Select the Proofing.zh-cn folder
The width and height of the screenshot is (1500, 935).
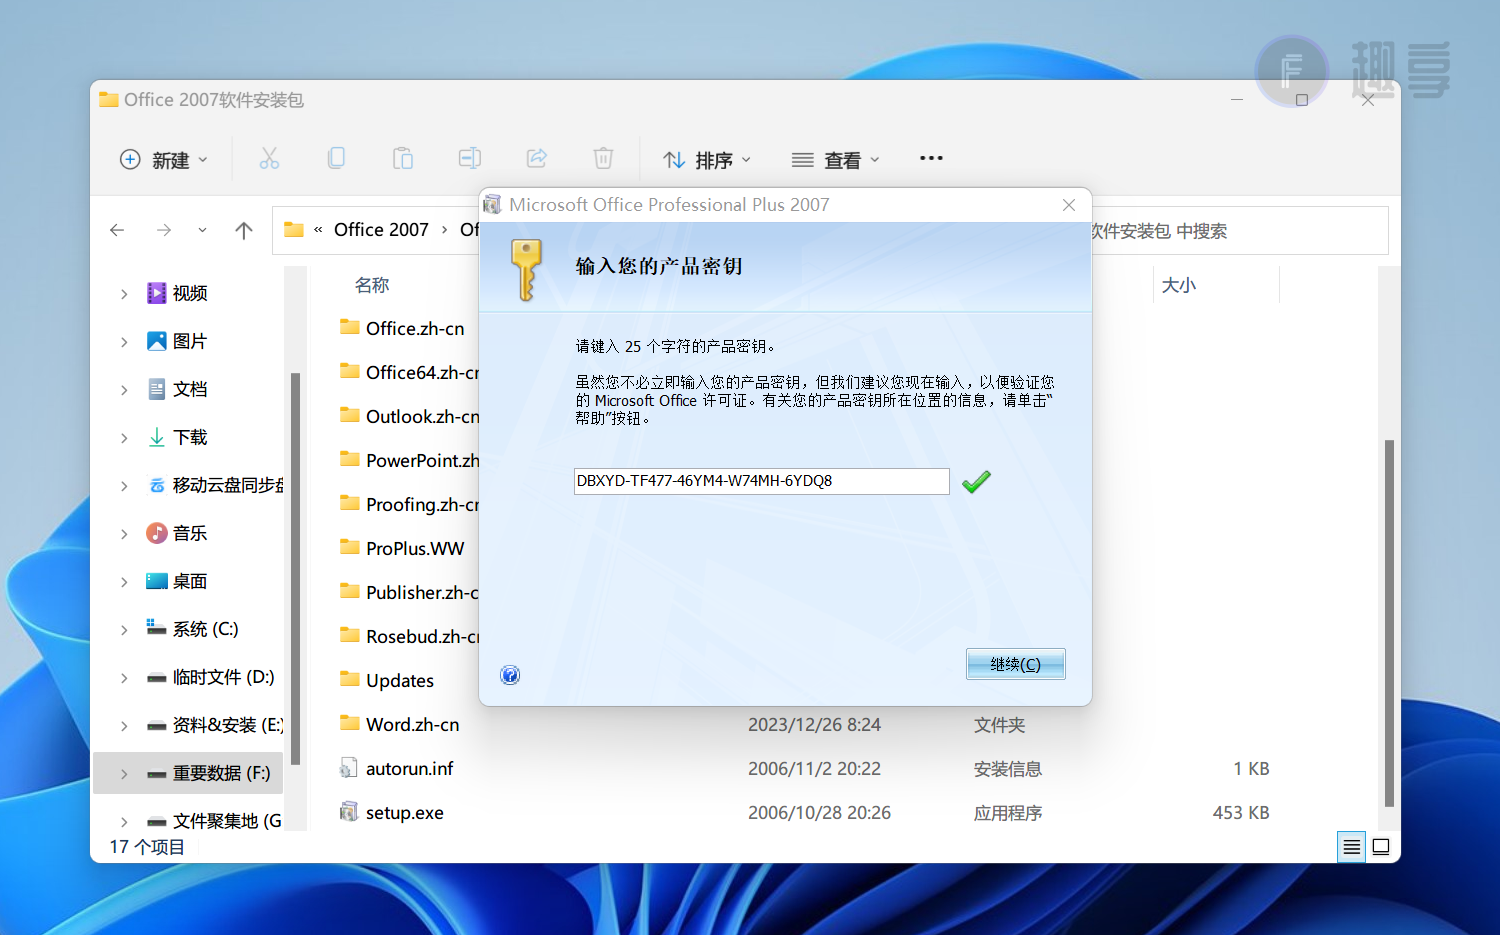pyautogui.click(x=409, y=504)
